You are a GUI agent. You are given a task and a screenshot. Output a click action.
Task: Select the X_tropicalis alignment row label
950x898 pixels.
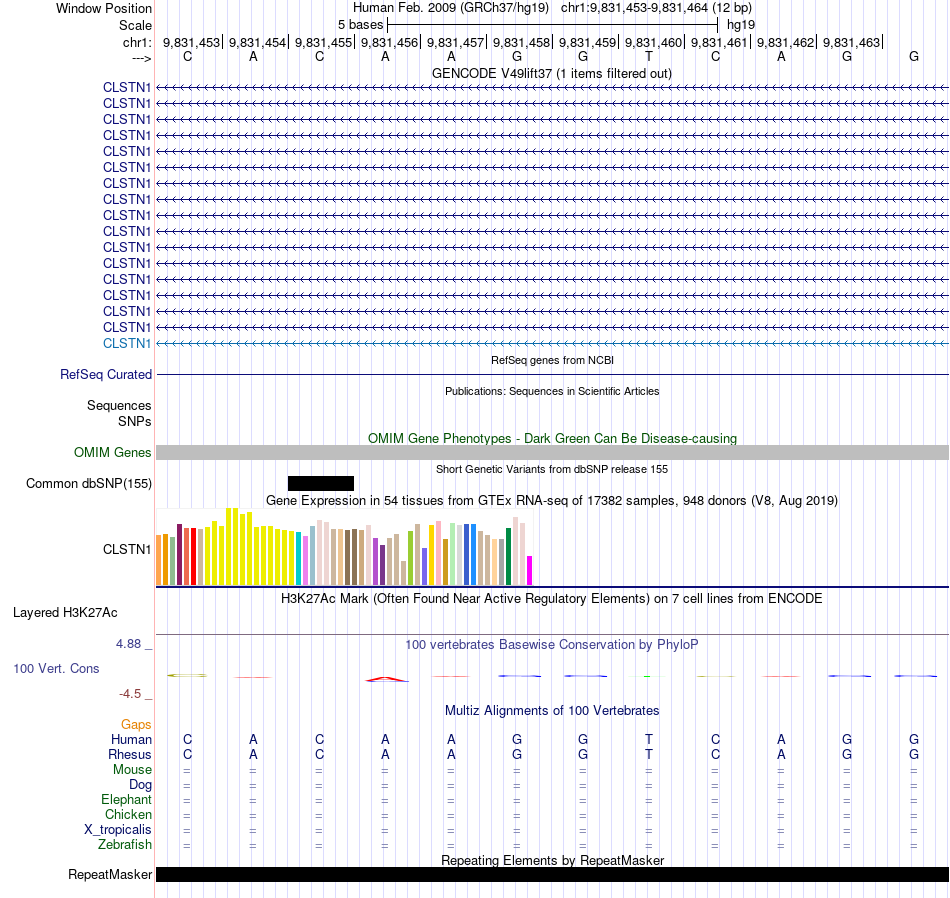pyautogui.click(x=118, y=830)
